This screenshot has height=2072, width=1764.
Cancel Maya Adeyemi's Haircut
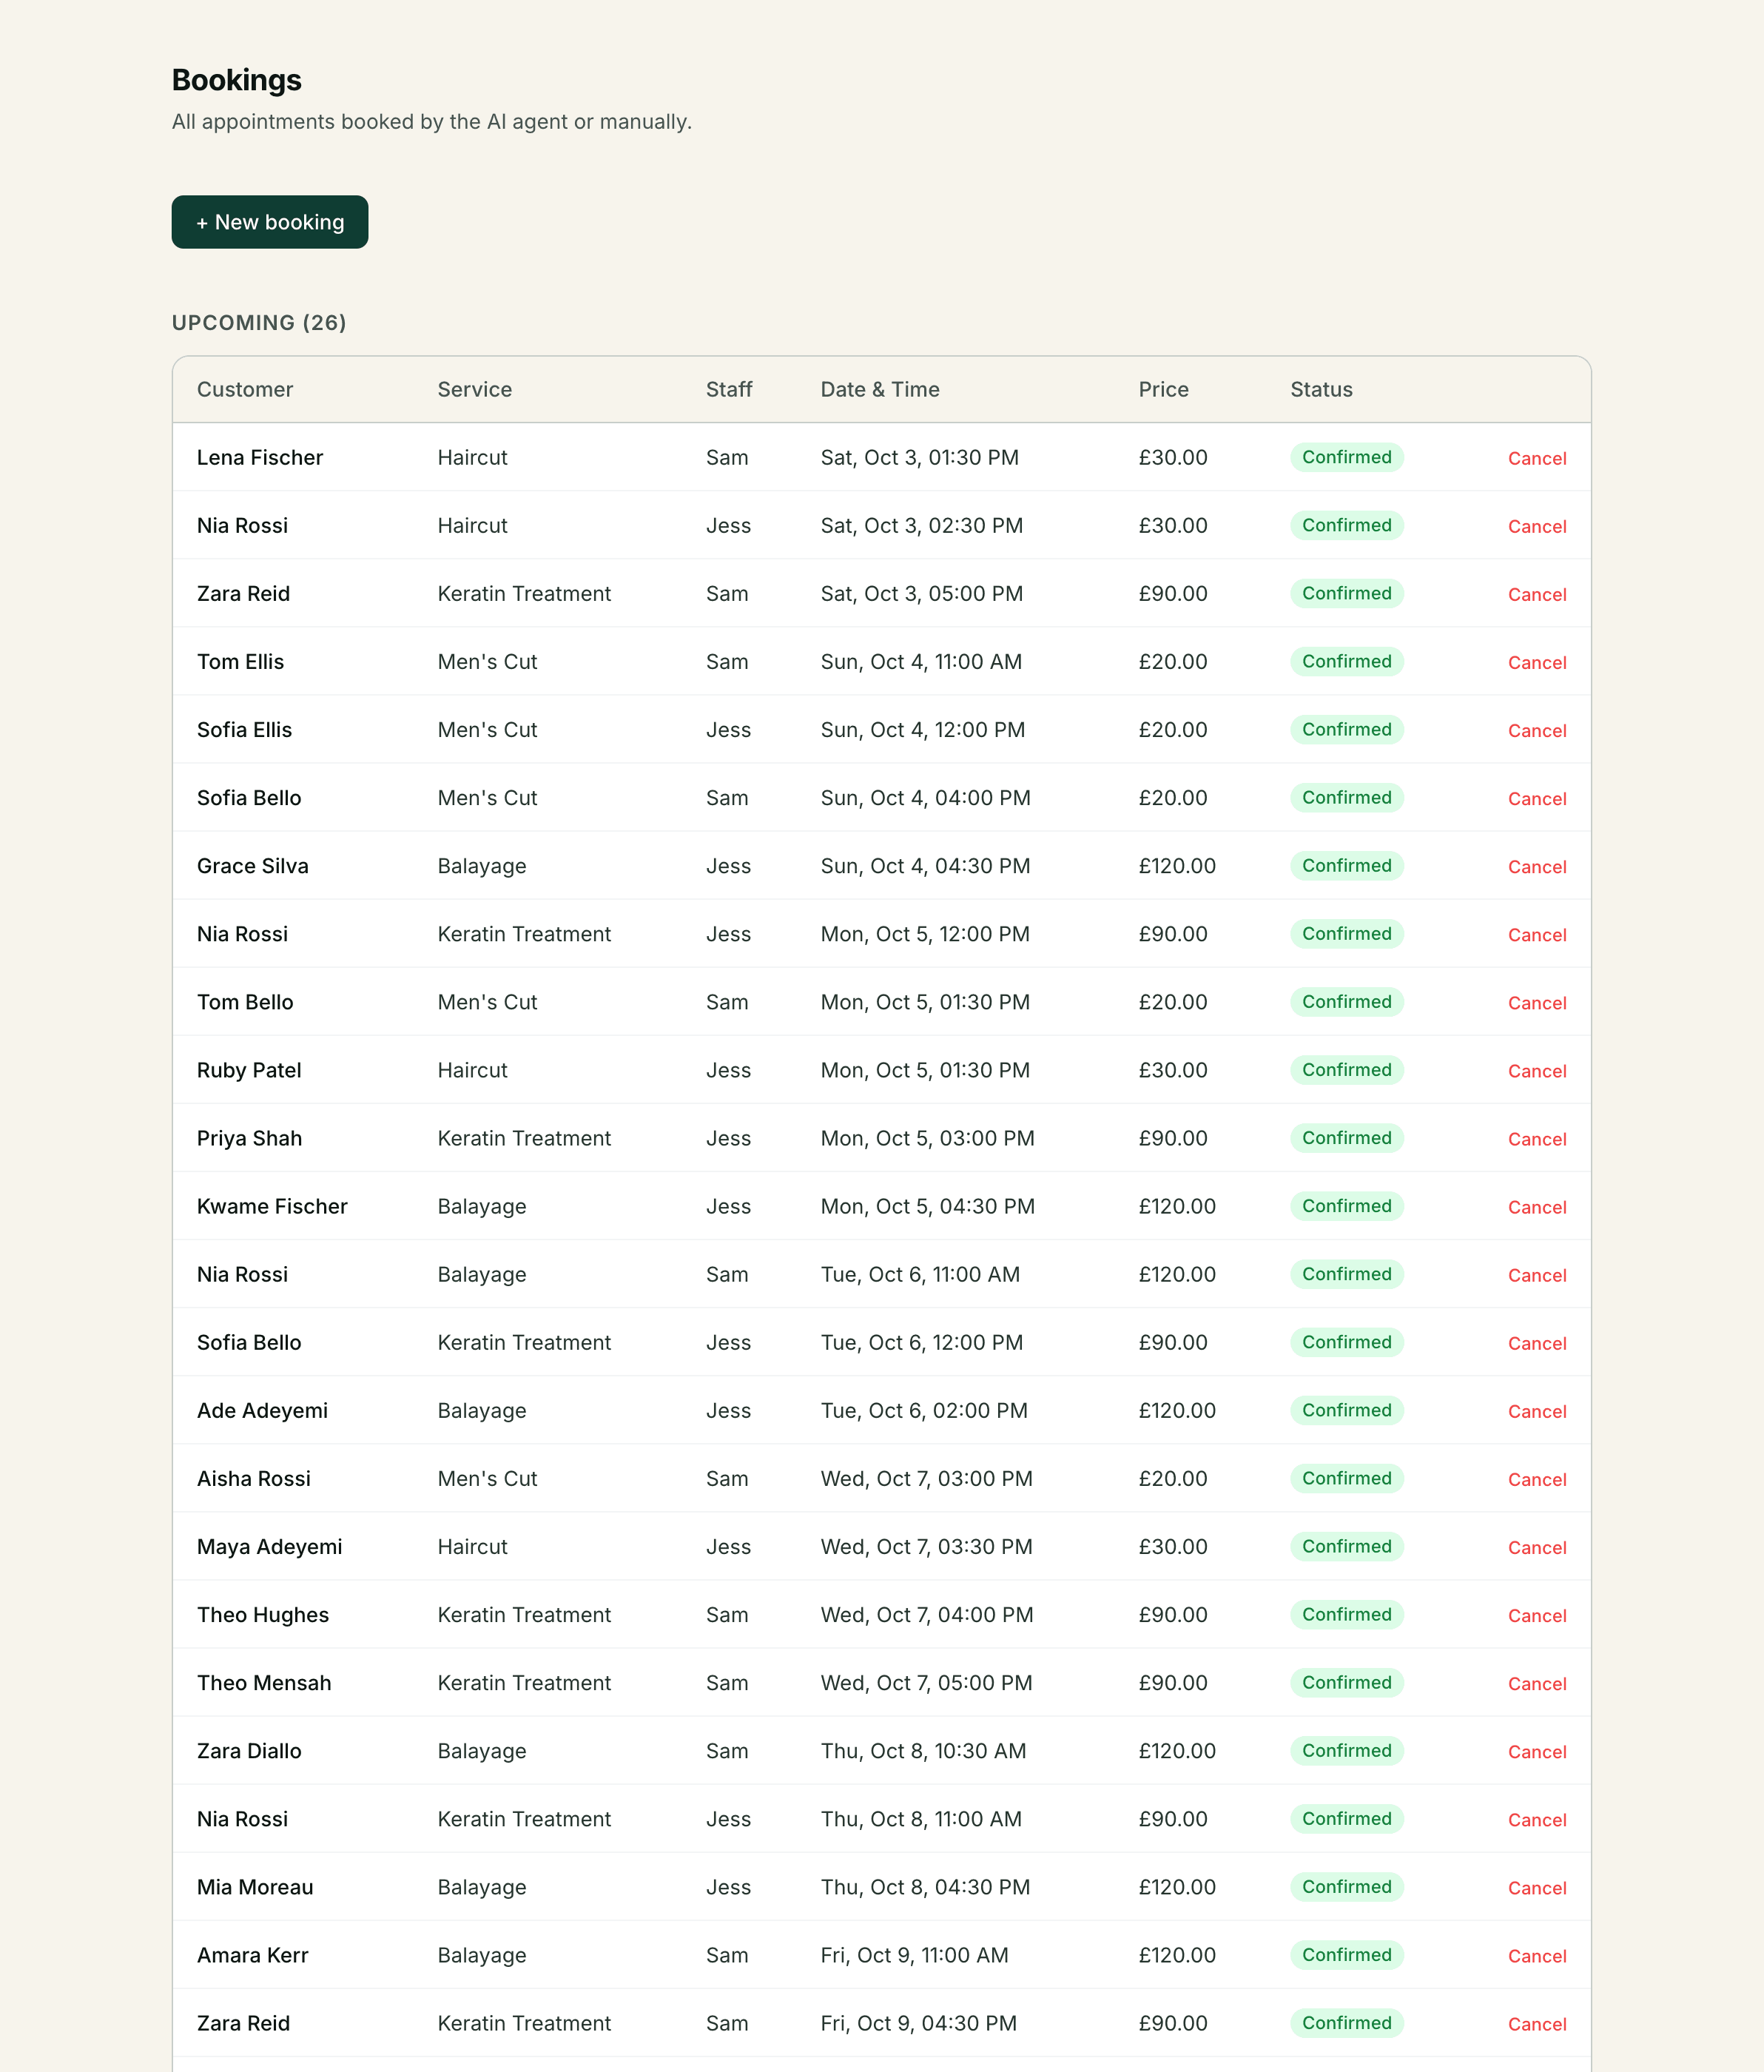pyautogui.click(x=1537, y=1547)
